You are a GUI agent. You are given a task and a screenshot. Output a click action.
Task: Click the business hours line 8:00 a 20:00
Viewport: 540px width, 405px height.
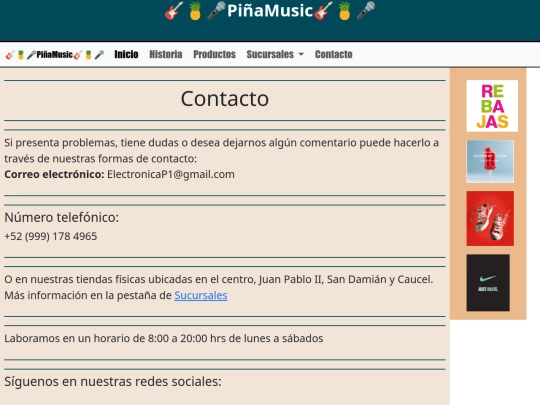tap(164, 338)
